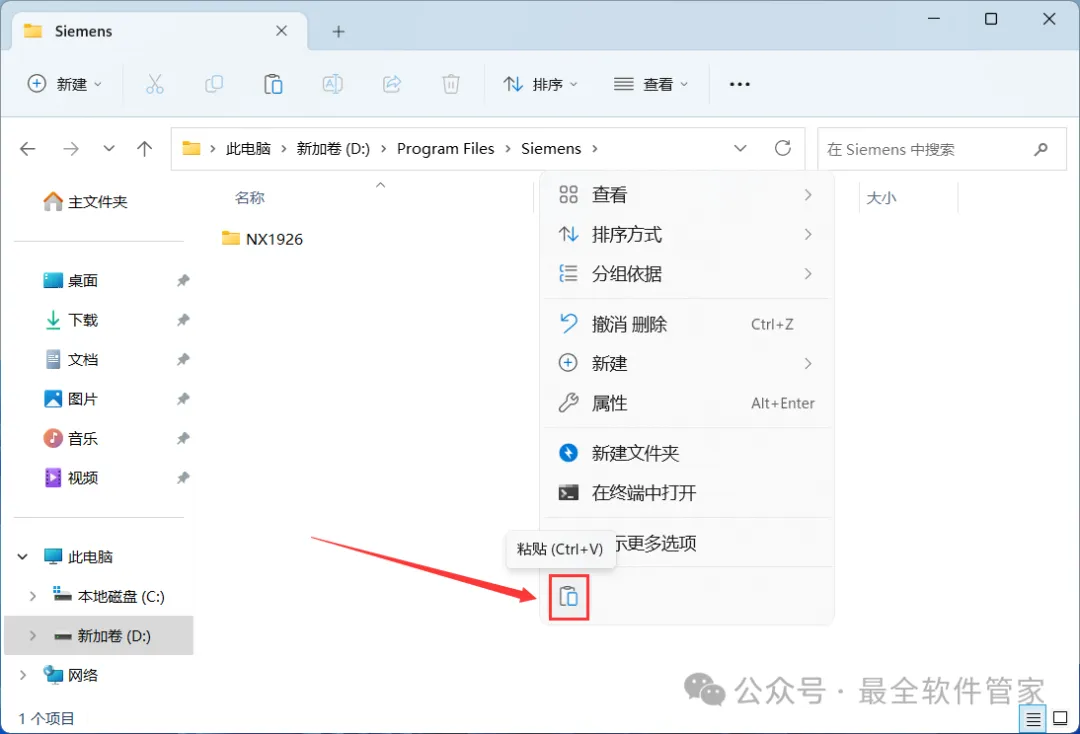Open 图片 in quick access
This screenshot has width=1080, height=734.
(x=70, y=399)
